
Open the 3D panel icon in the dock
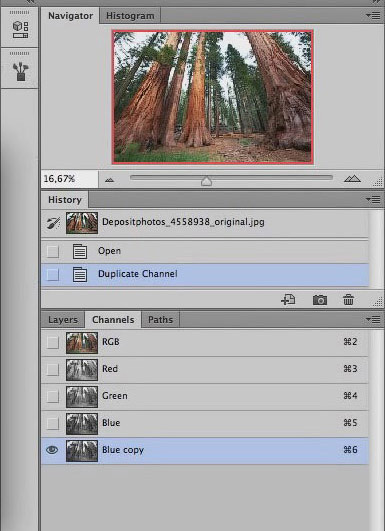20,29
